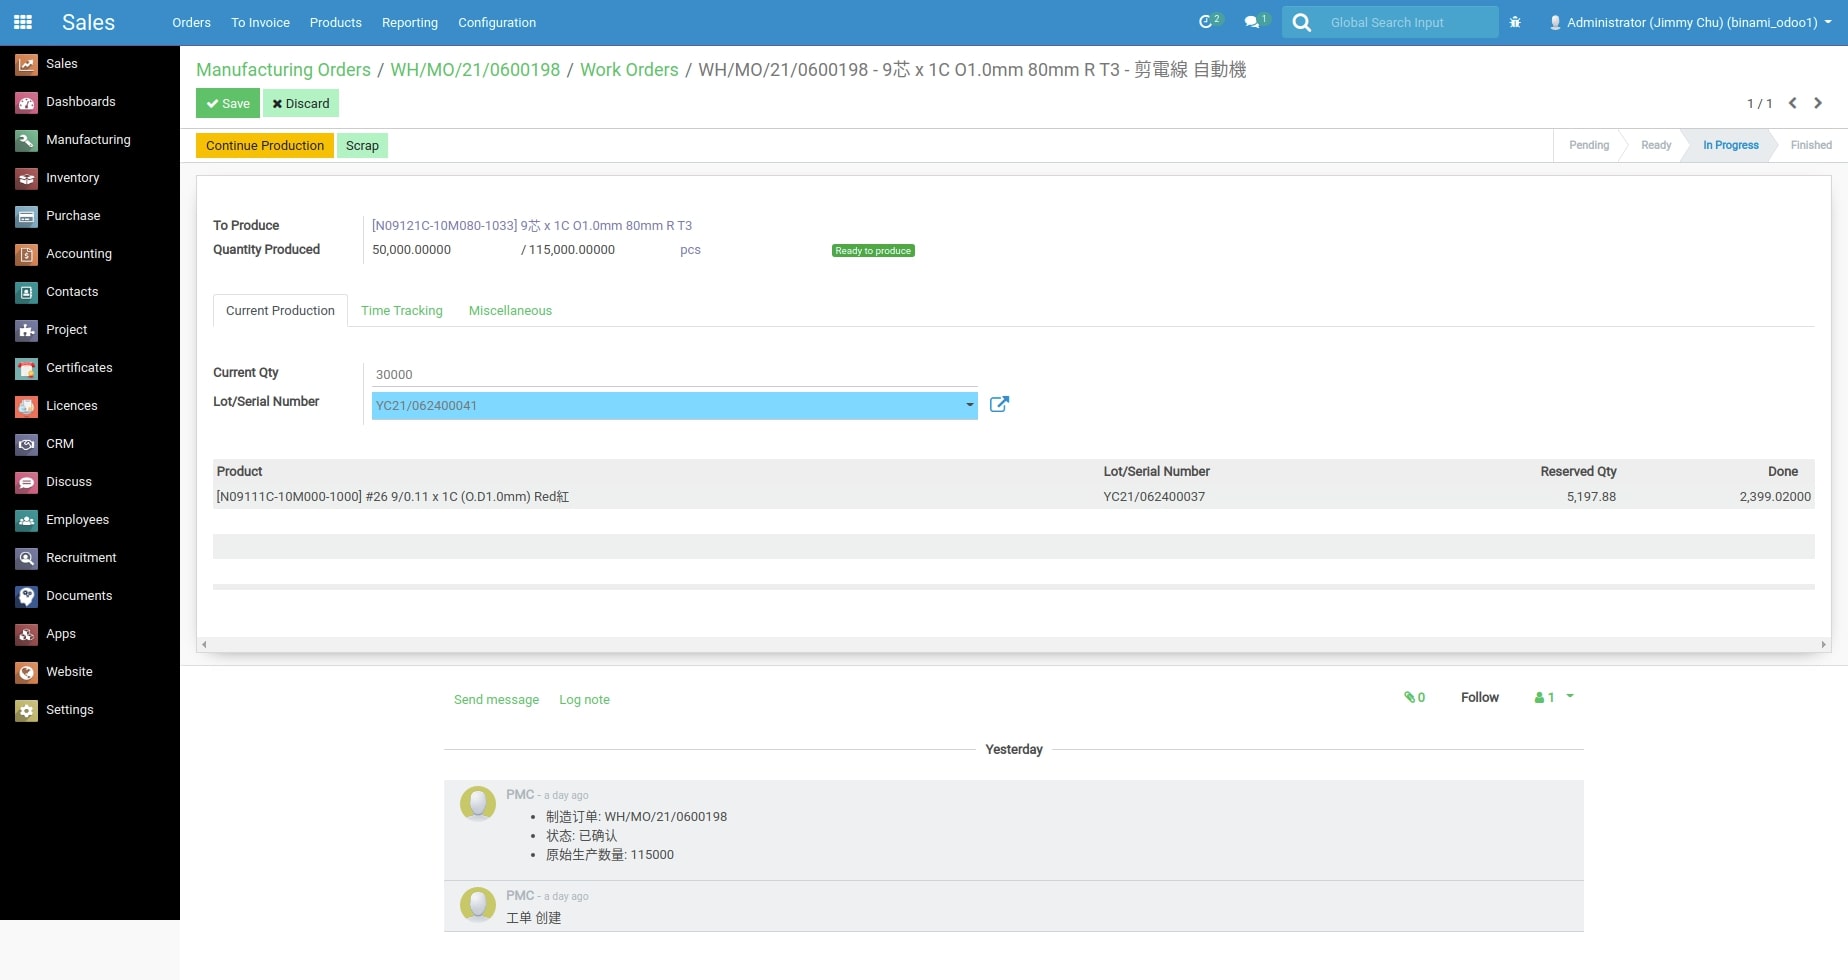Open Inventory icon in sidebar
This screenshot has width=1848, height=980.
27,178
